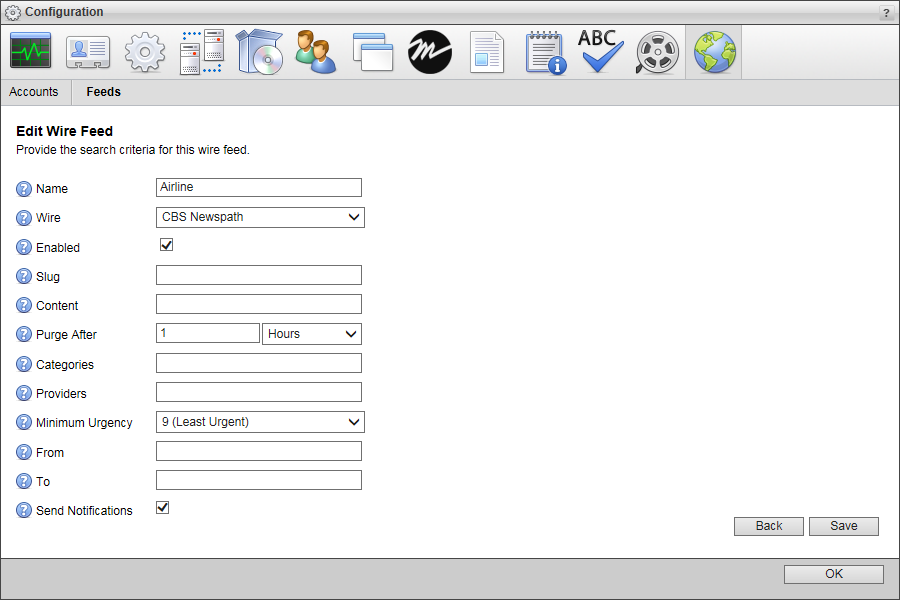
Task: Open the server rack network icon
Action: pos(201,52)
